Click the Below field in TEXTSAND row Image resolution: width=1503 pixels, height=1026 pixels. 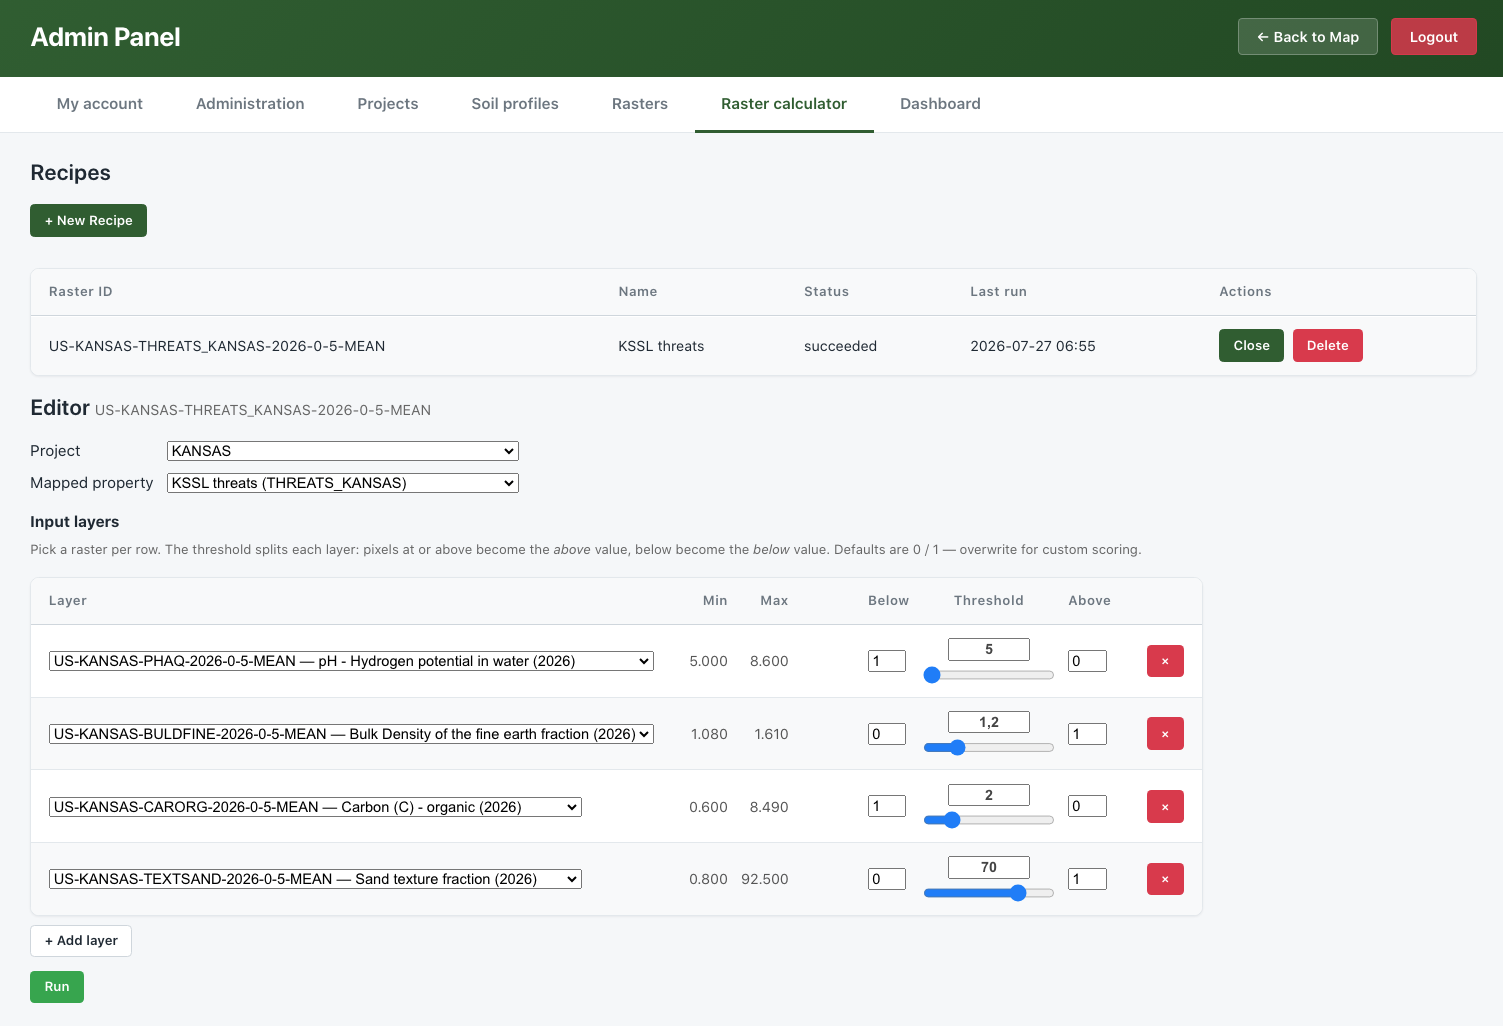[887, 879]
